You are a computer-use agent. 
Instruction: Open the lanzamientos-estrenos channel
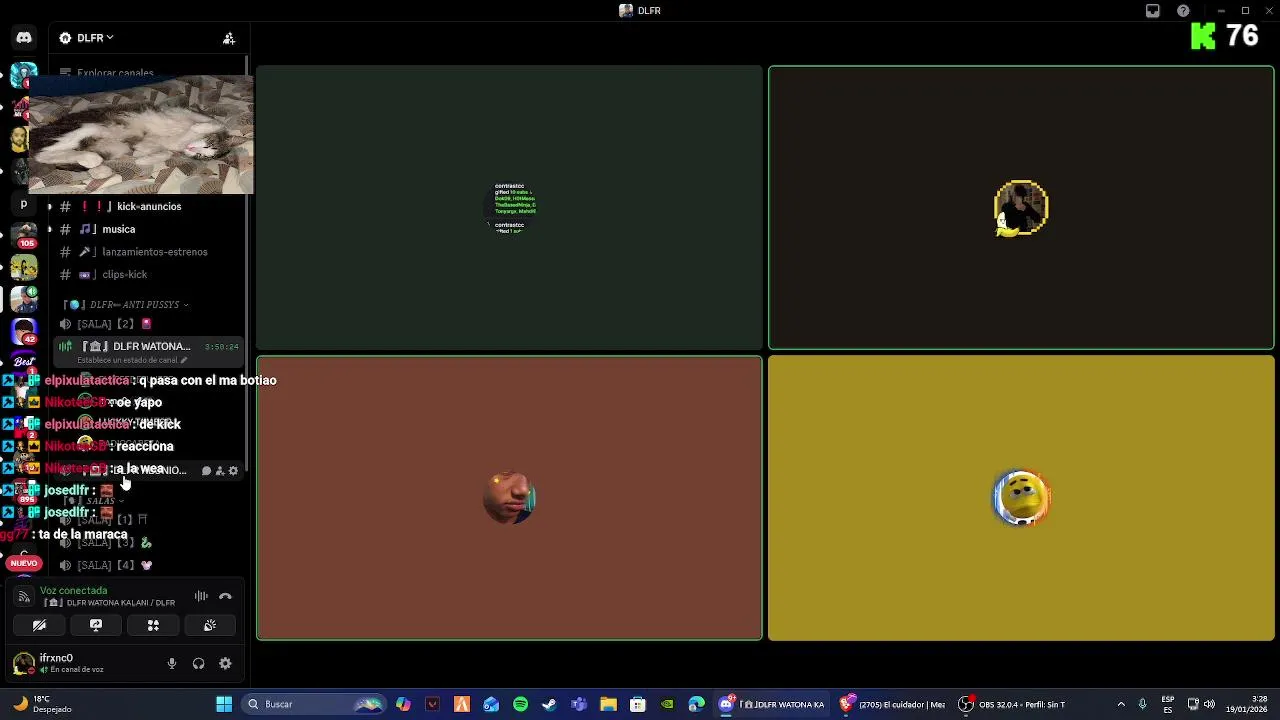pos(147,252)
